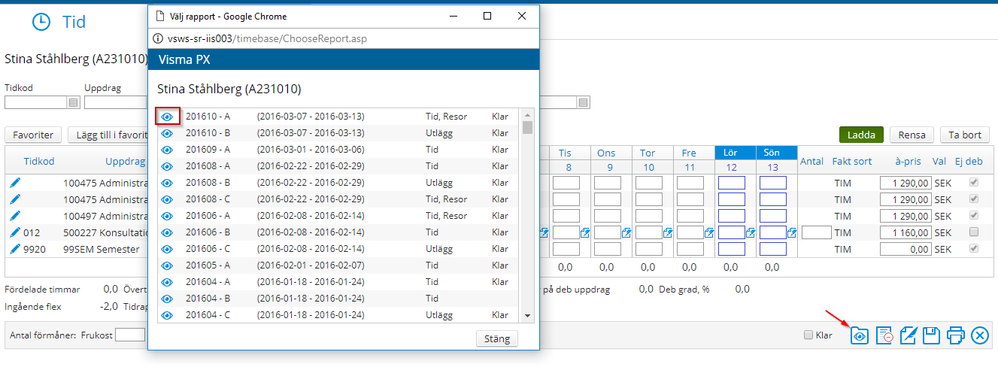
Task: Save the time report with floppy disk icon
Action: (x=932, y=335)
